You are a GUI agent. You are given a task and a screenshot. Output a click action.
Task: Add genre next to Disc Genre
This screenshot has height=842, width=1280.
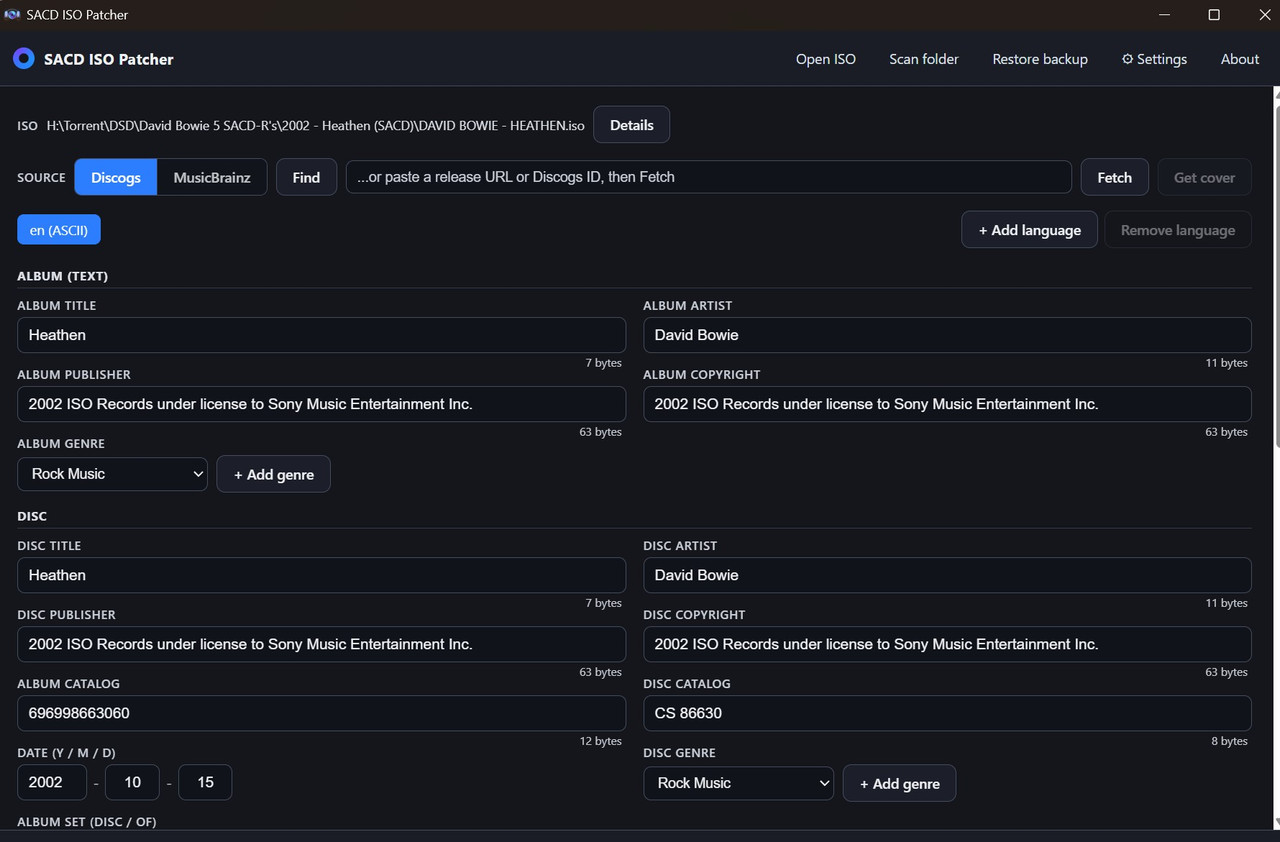coord(900,783)
